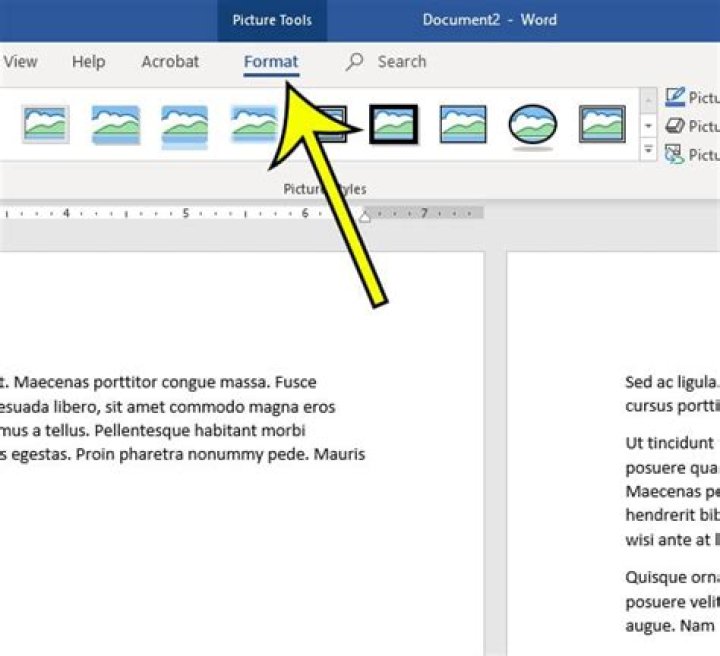Open the Acrobat tab
Image resolution: width=720 pixels, height=656 pixels.
coord(170,62)
